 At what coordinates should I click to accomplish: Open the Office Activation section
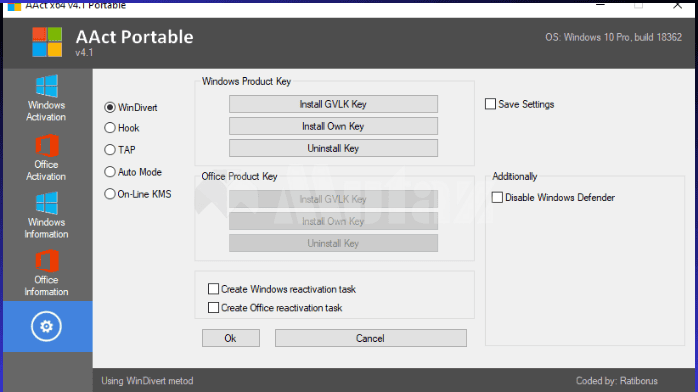coord(46,158)
